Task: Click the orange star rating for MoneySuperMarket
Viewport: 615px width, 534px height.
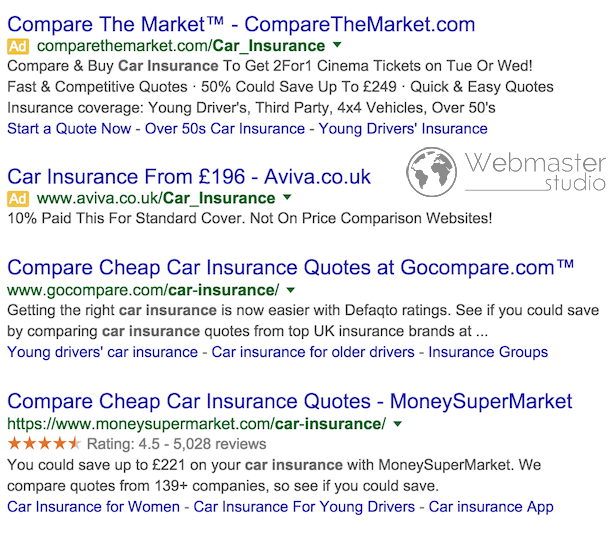Action: (44, 444)
